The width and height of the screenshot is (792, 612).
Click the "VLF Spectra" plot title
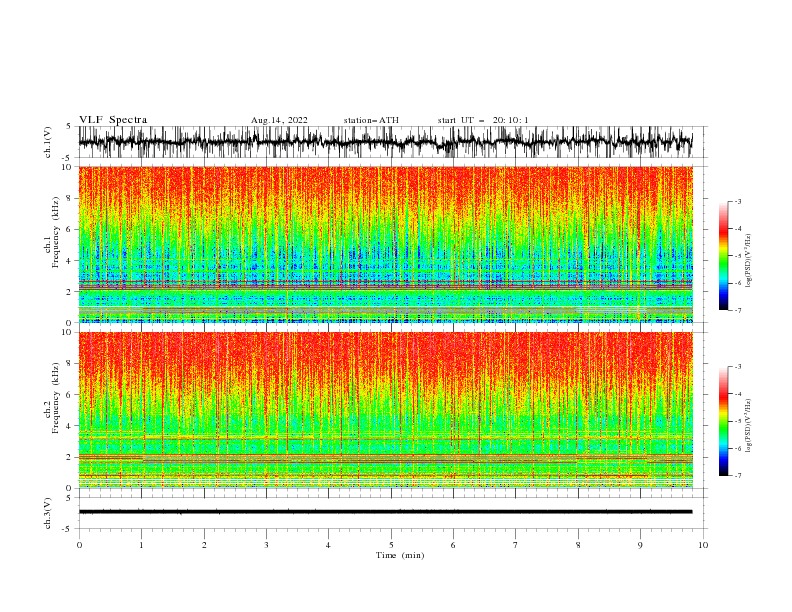pyautogui.click(x=113, y=120)
